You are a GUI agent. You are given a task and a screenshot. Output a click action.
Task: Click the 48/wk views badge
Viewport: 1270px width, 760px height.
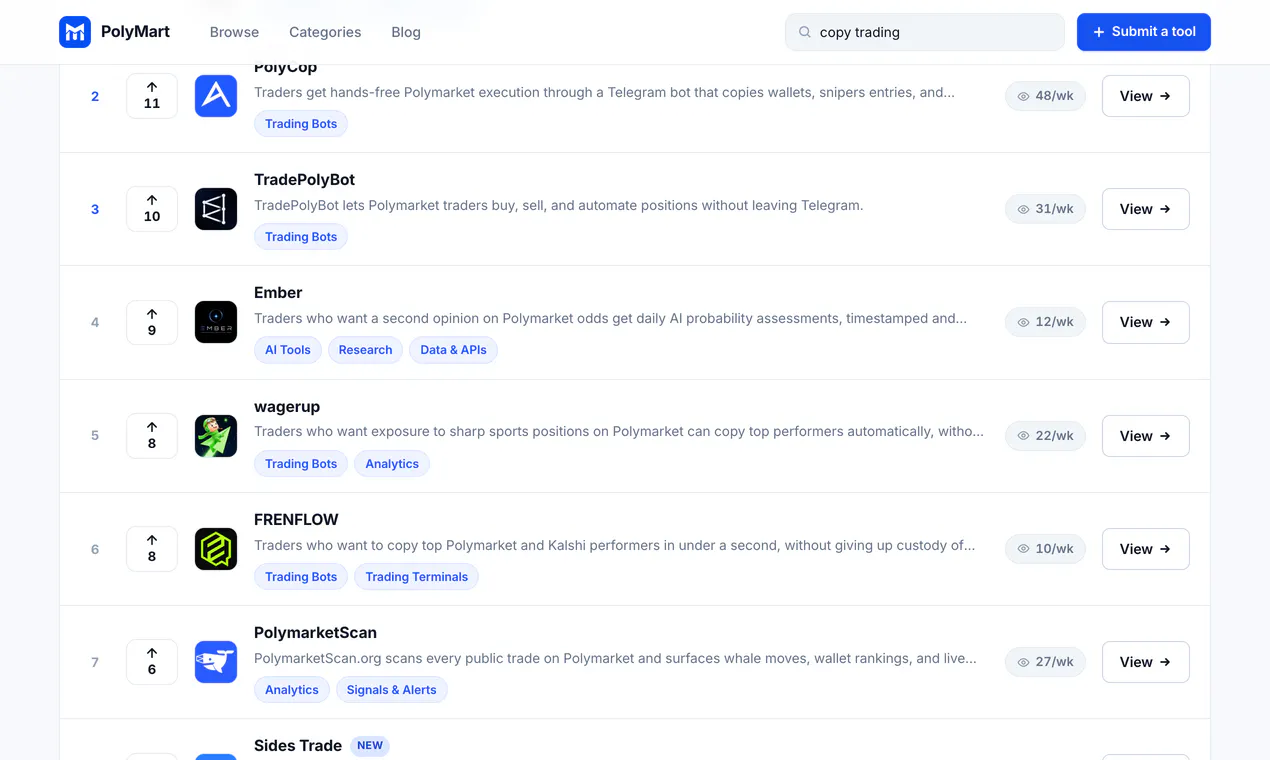[1045, 96]
